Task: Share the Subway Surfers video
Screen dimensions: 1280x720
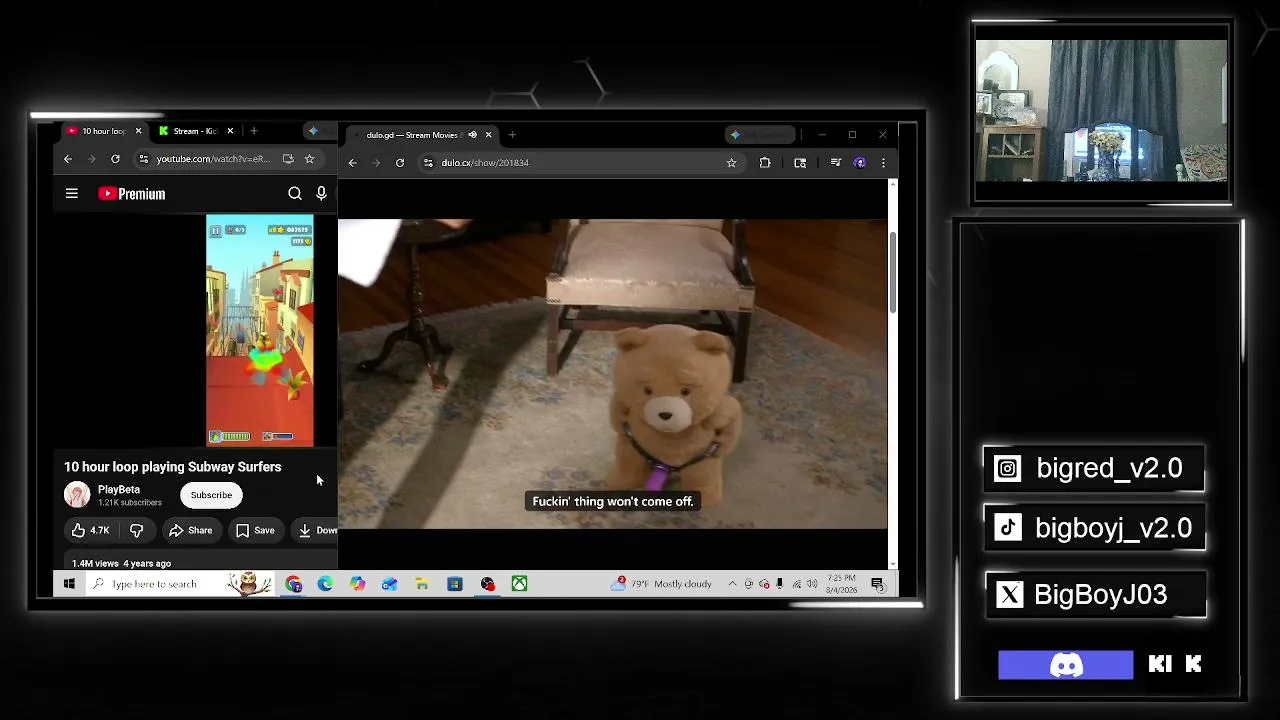Action: tap(190, 530)
